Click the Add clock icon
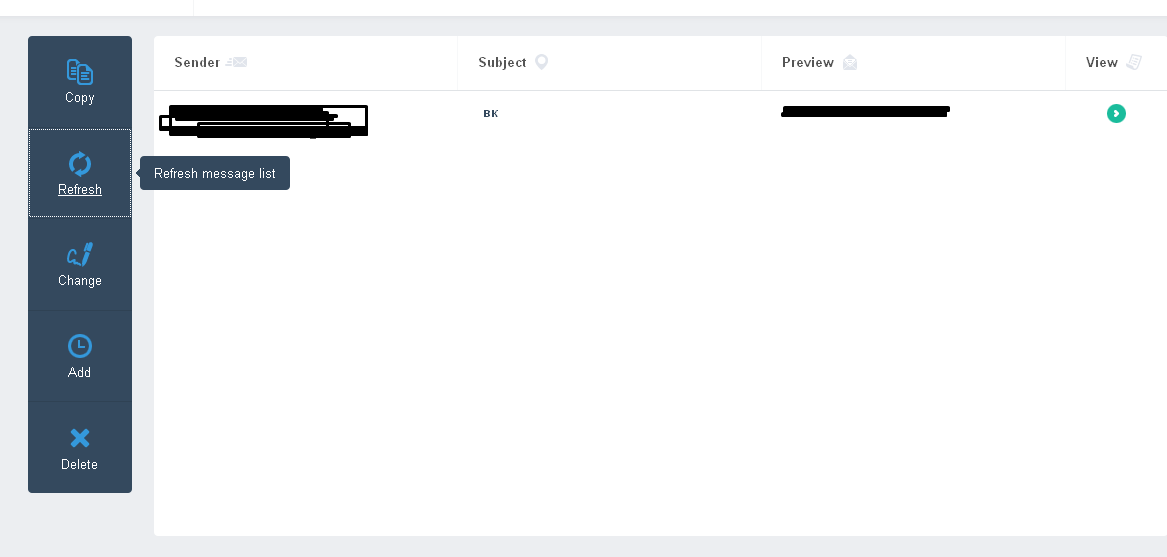The height and width of the screenshot is (557, 1167). point(80,346)
